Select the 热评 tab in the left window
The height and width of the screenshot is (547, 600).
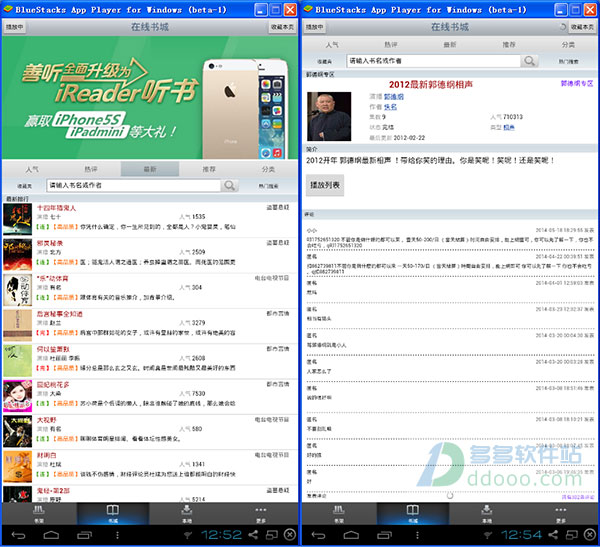91,169
